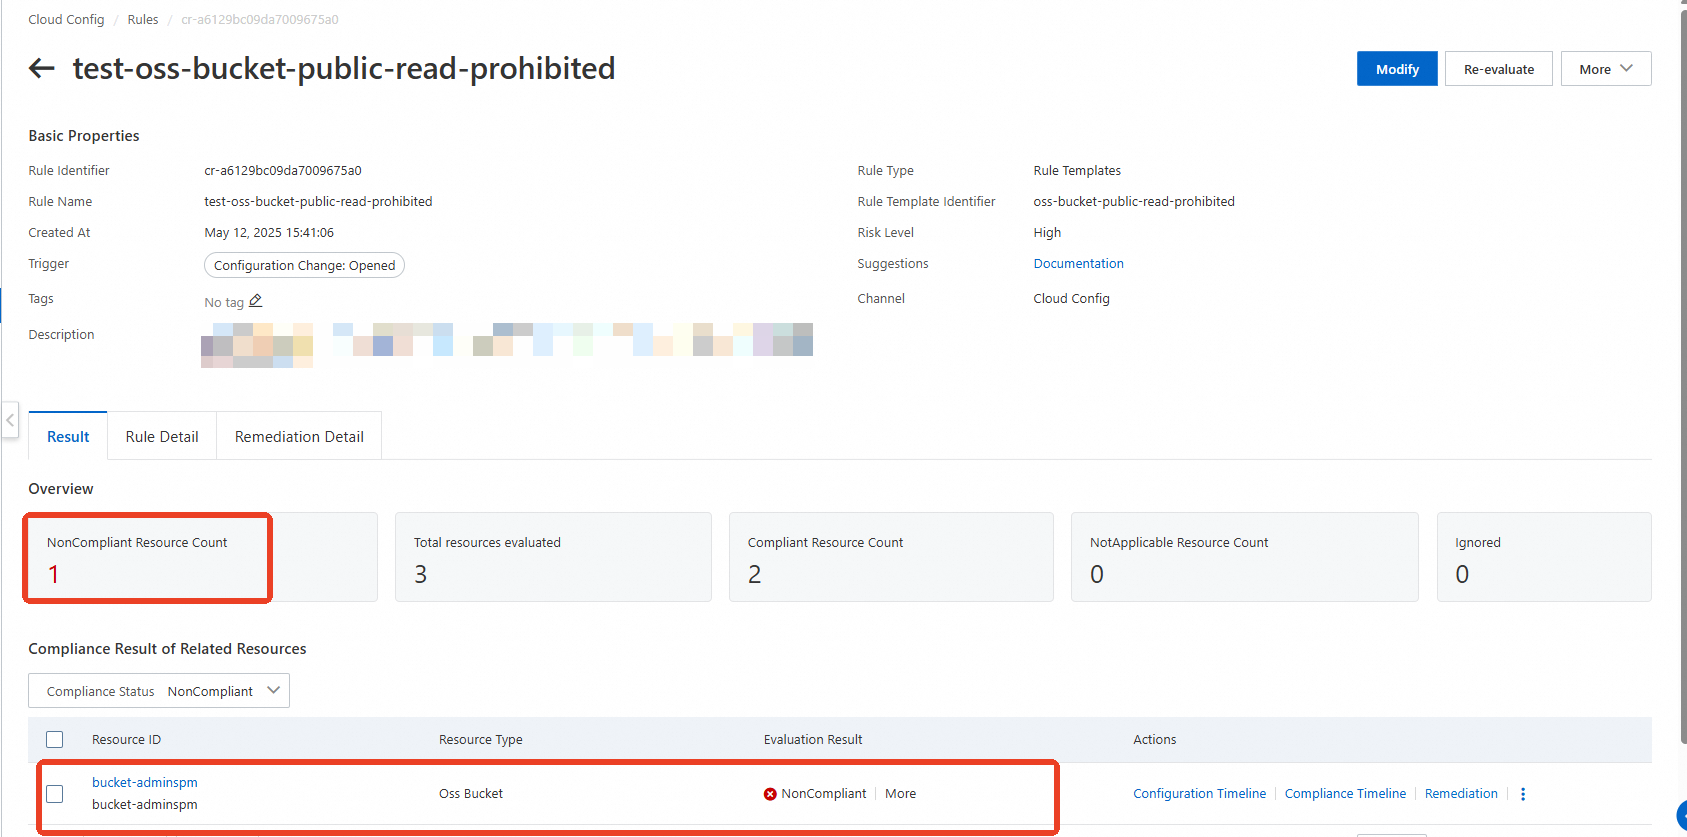1687x837 pixels.
Task: Click the Actions column header
Action: pyautogui.click(x=1154, y=740)
